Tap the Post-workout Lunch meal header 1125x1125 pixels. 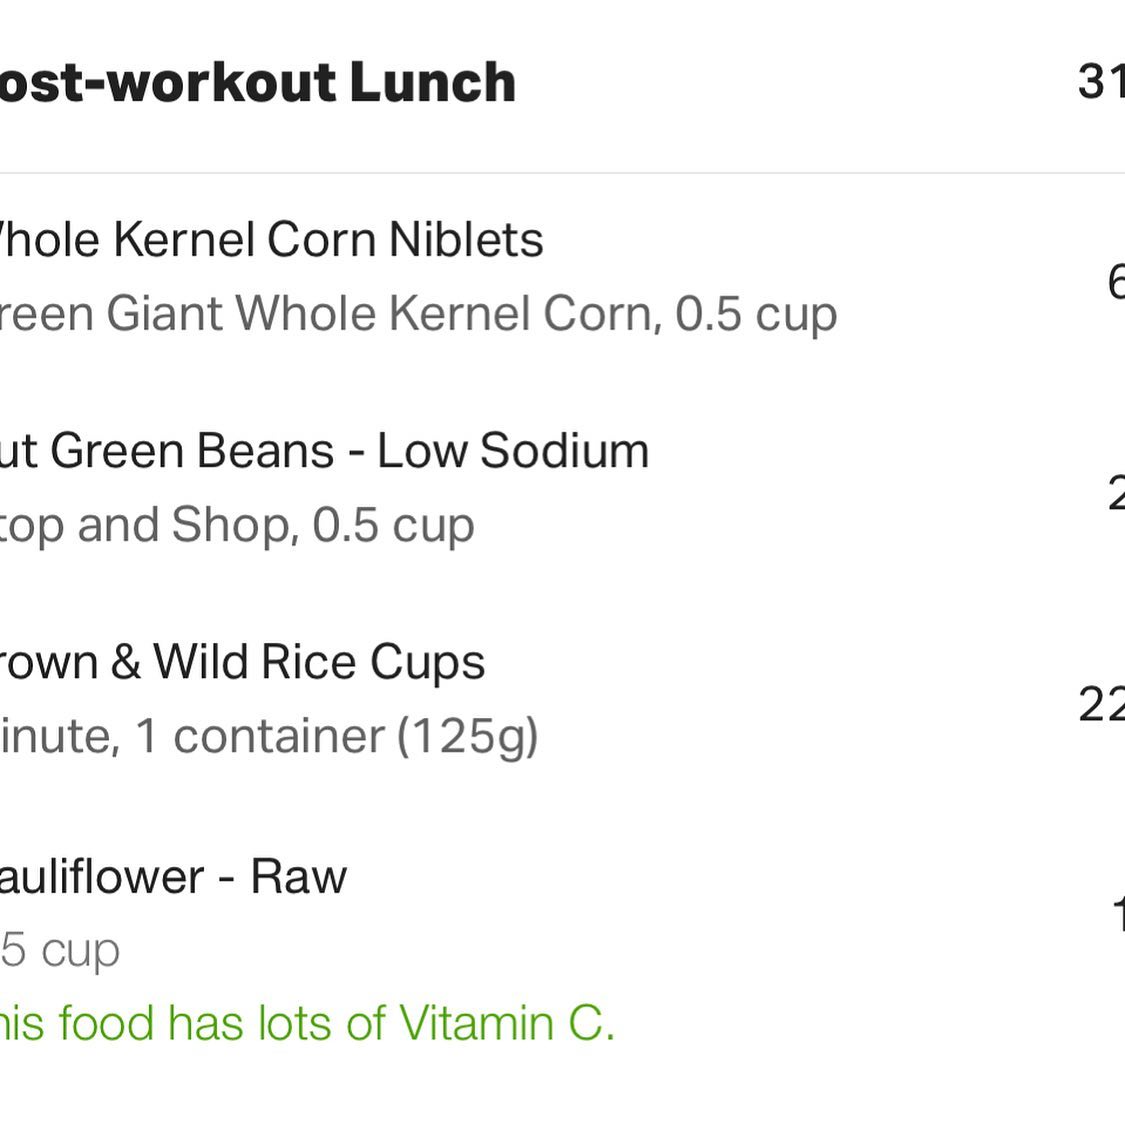click(x=256, y=82)
